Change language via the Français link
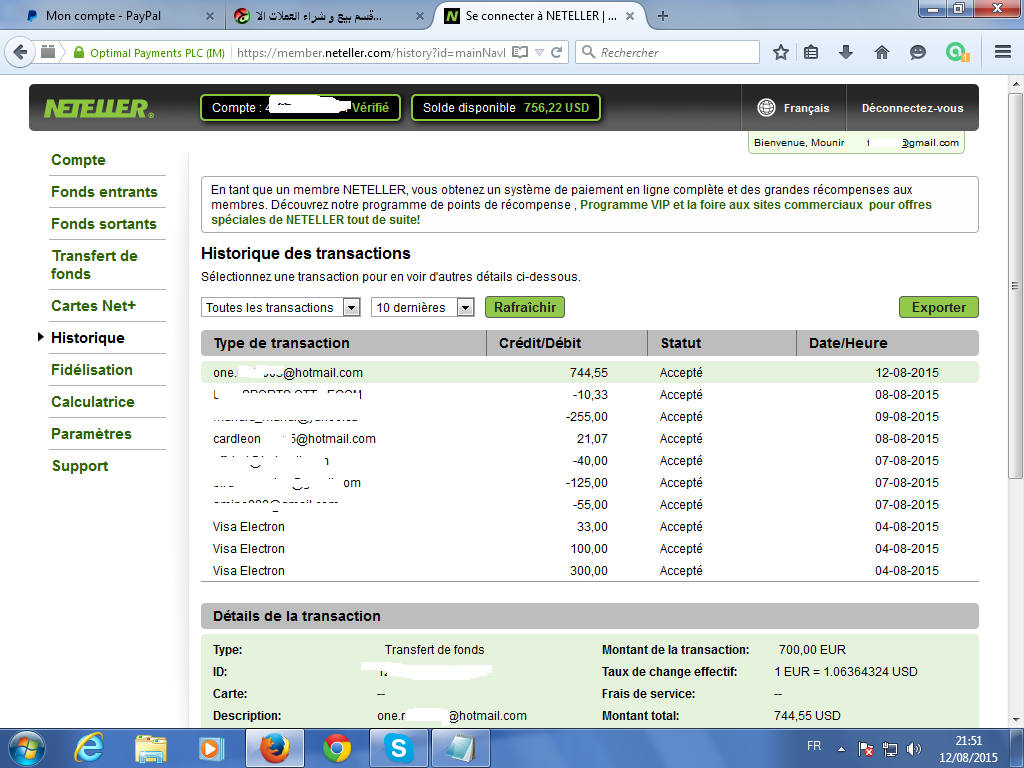Screen dimensions: 1024x768 (807, 108)
